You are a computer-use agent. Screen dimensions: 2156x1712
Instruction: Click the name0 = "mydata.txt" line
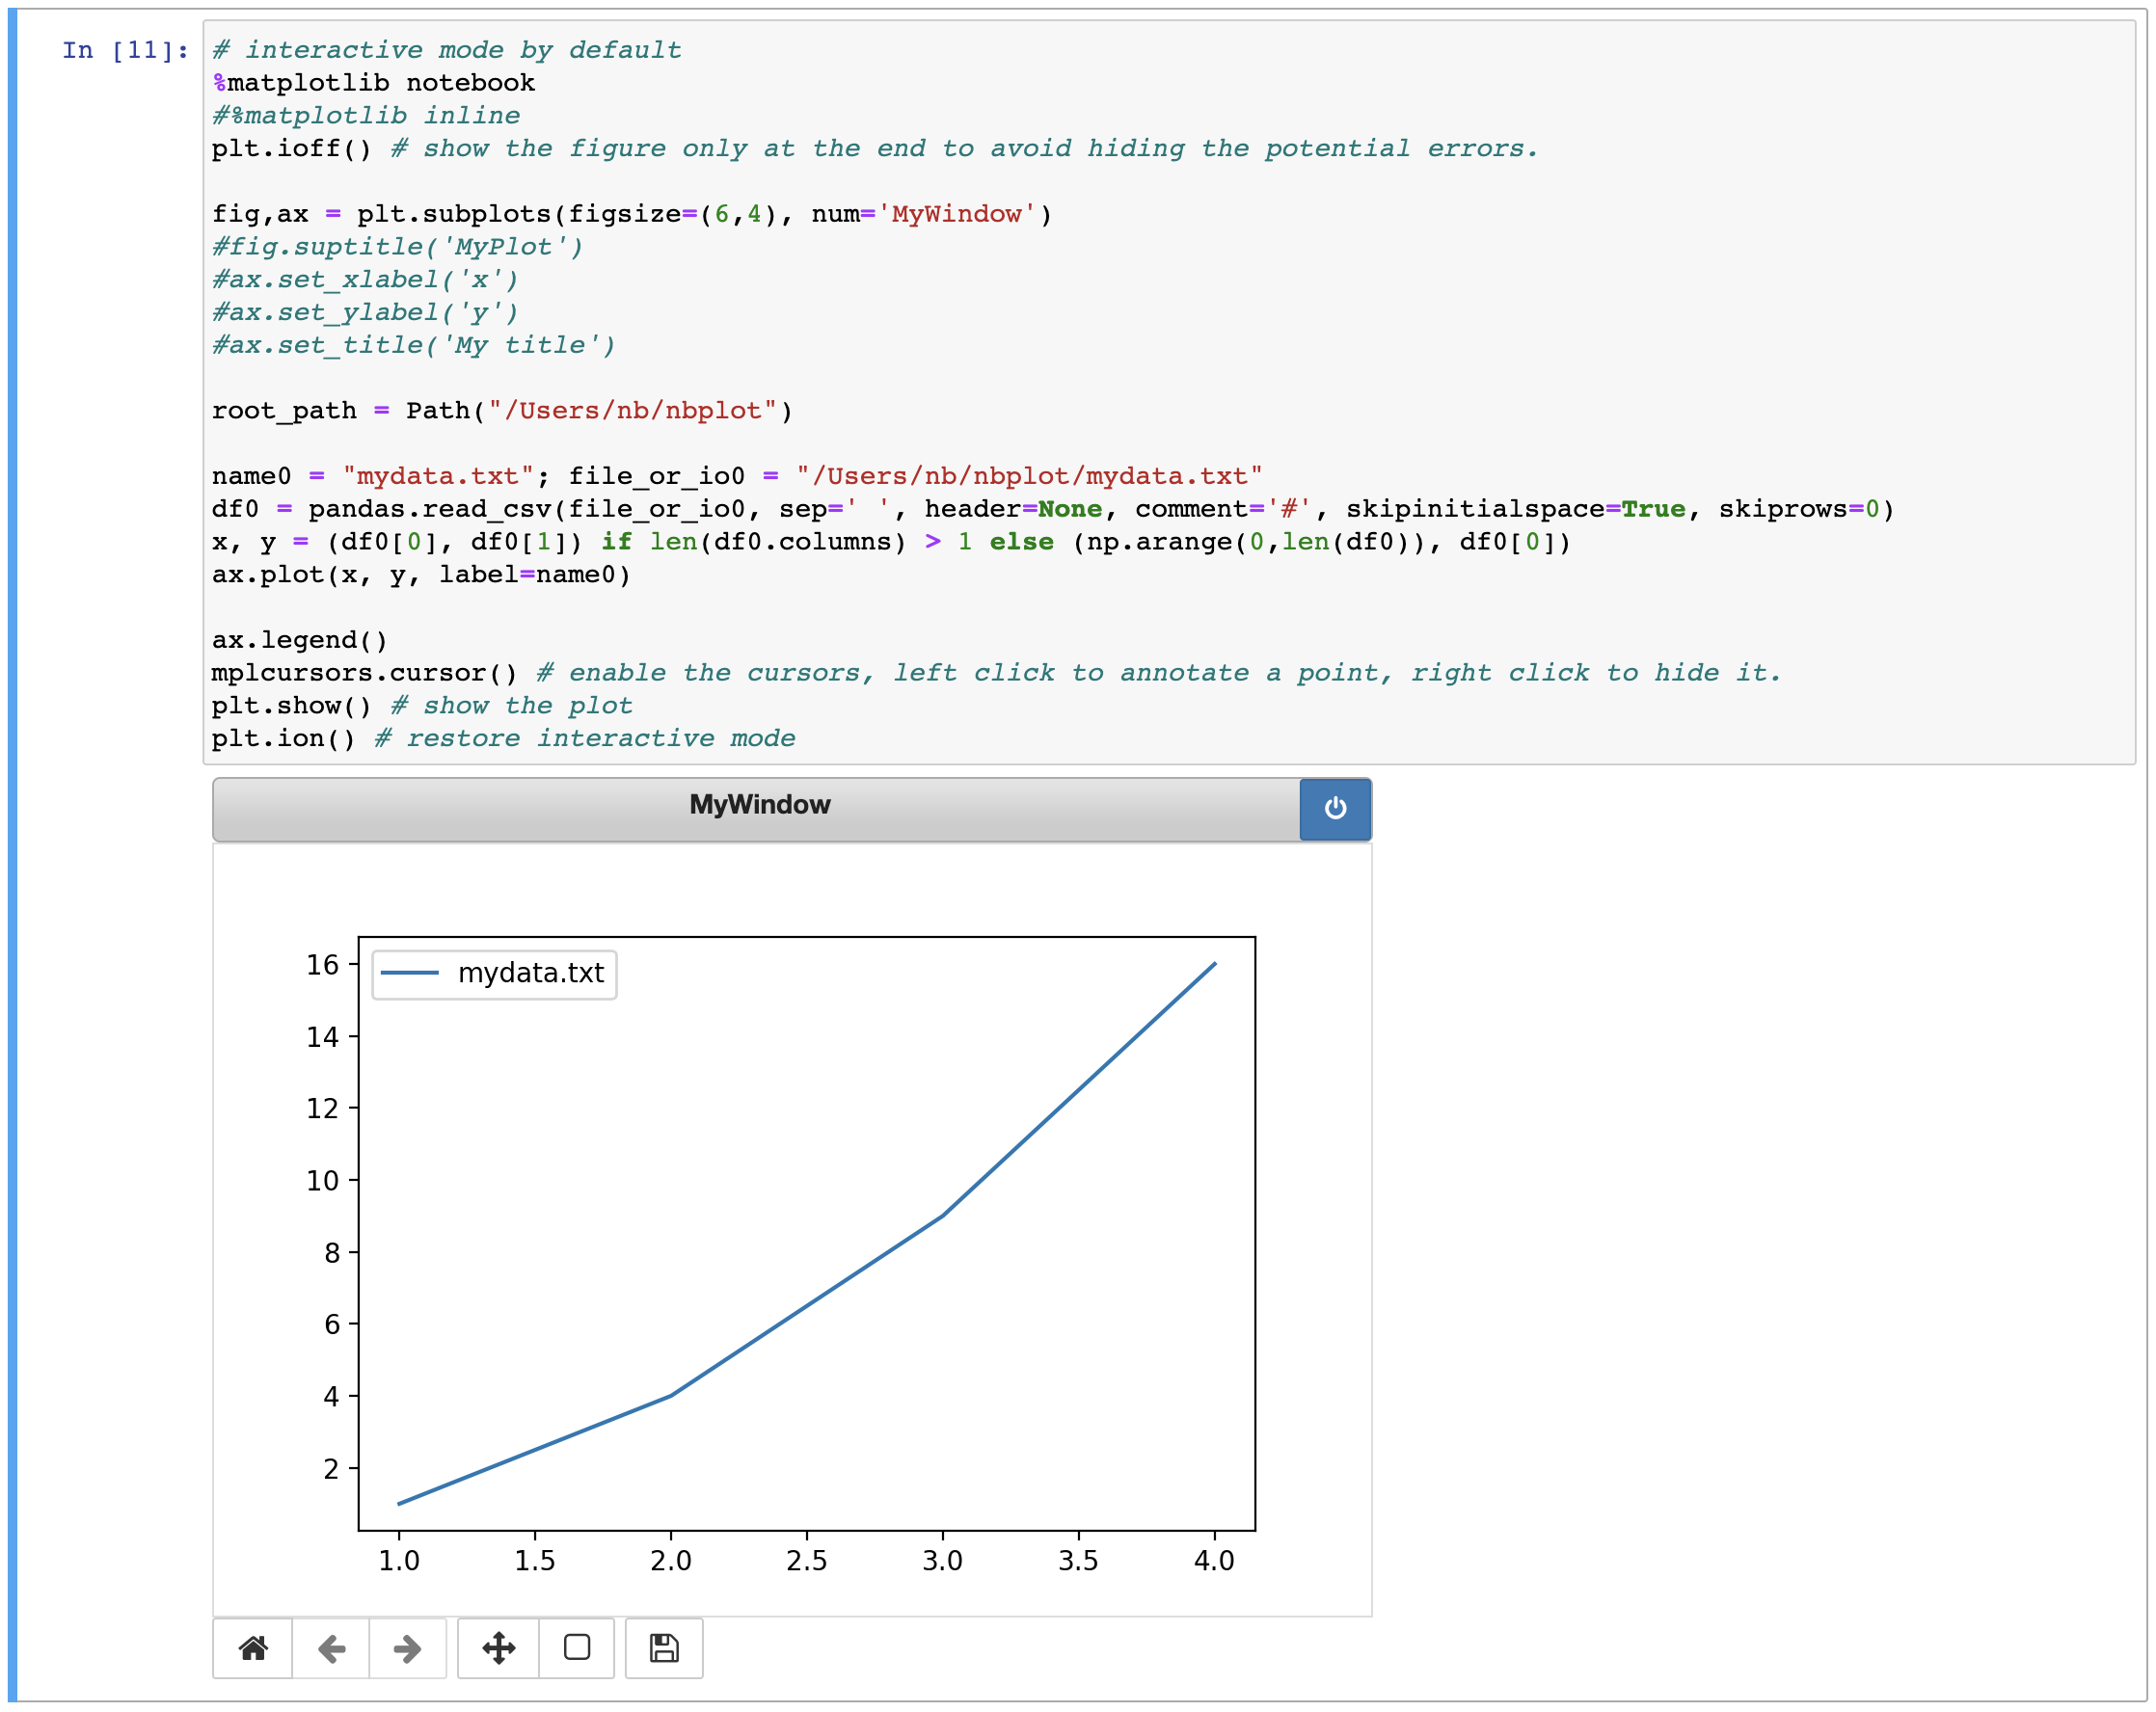tap(737, 476)
